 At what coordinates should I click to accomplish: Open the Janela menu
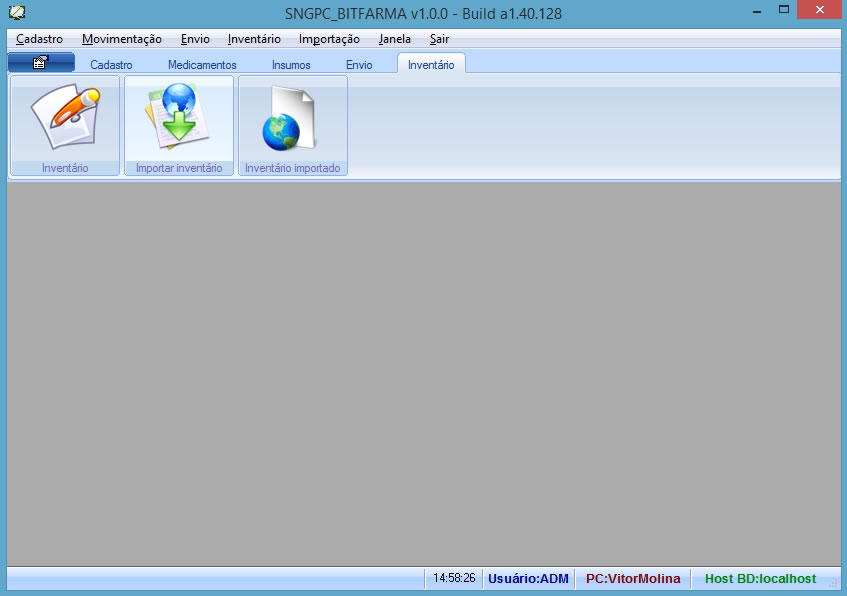tap(394, 39)
